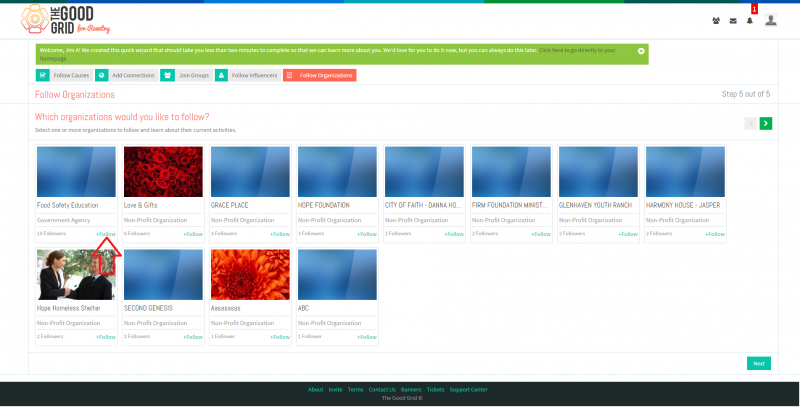The width and height of the screenshot is (800, 407).
Task: Go to next organizations page arrow
Action: click(765, 123)
